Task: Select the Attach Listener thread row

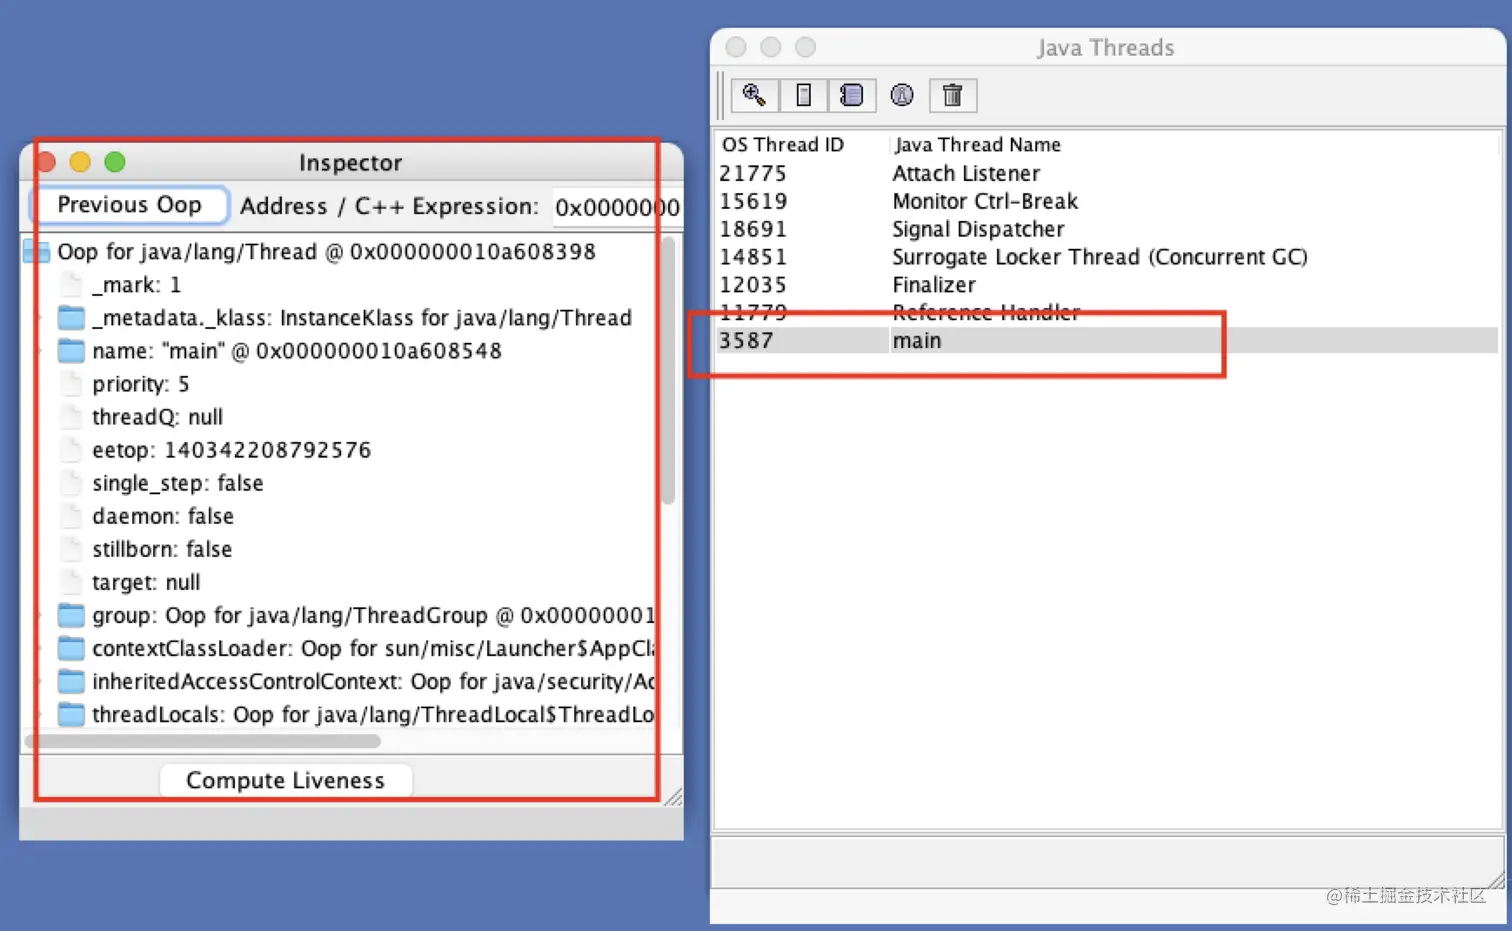Action: click(x=1107, y=173)
